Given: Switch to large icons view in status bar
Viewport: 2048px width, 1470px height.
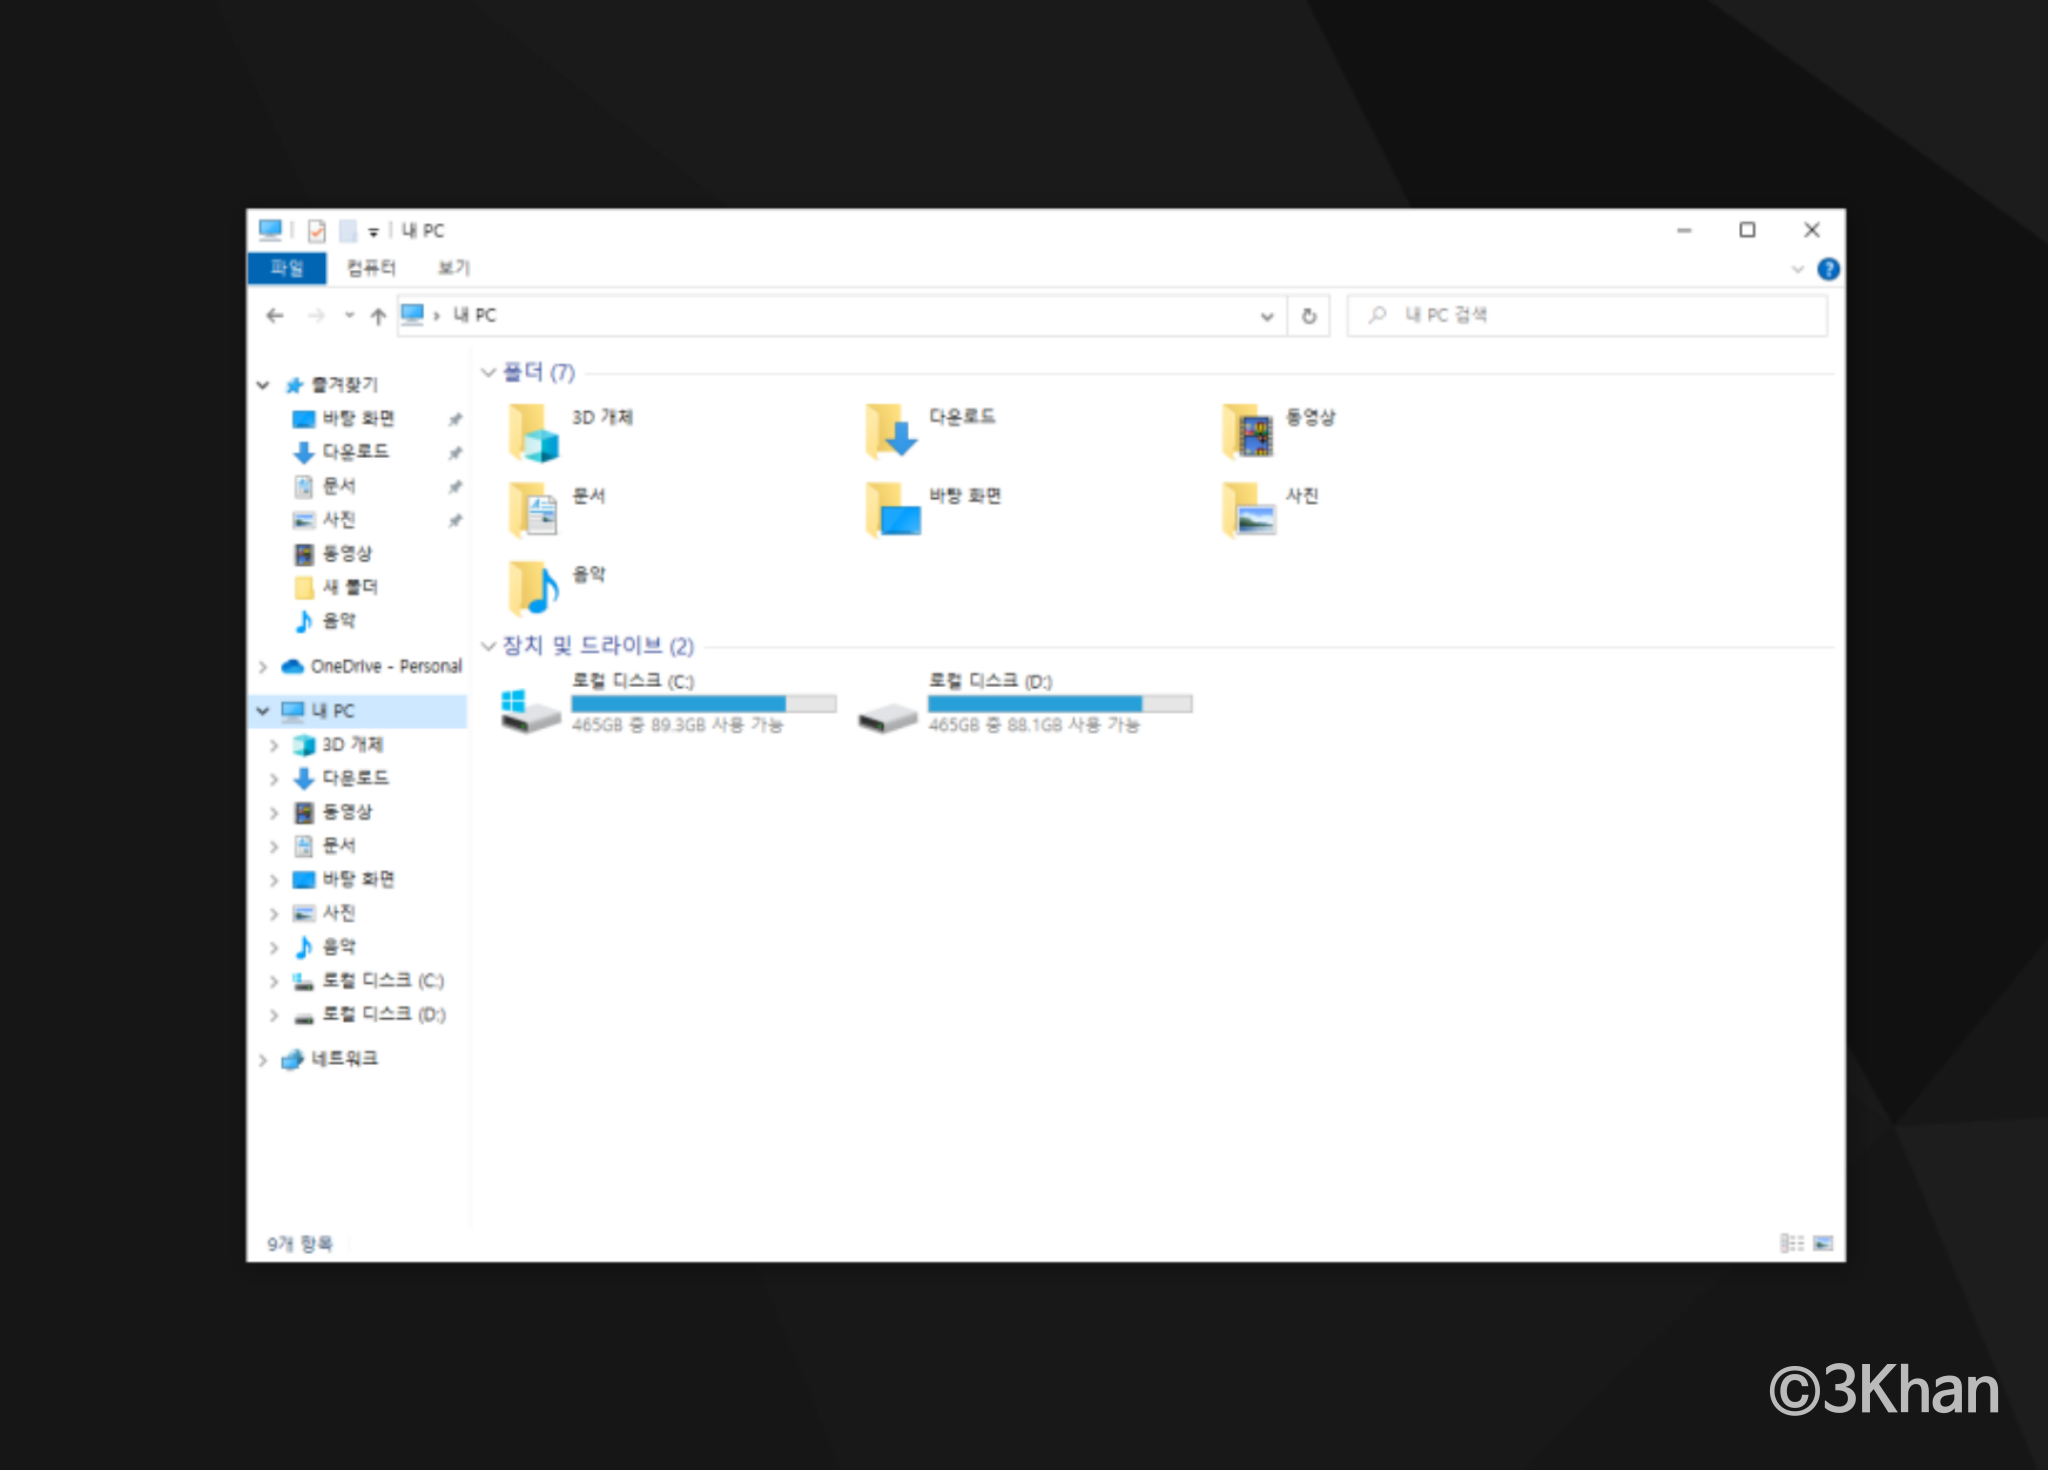Looking at the screenshot, I should [1823, 1243].
